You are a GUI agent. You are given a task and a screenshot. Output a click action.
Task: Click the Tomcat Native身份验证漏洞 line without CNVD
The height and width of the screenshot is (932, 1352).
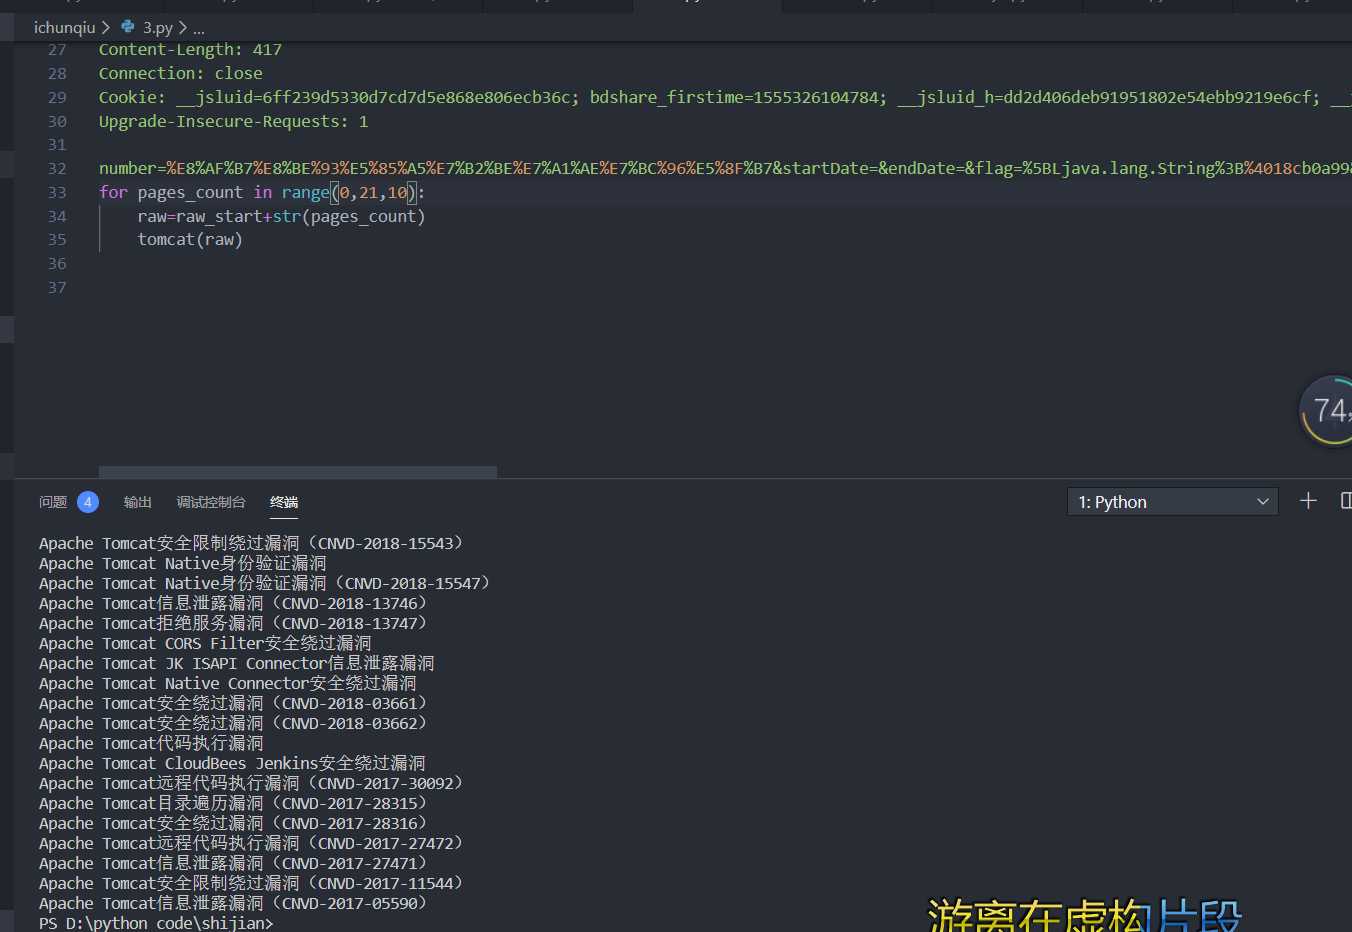coord(183,563)
